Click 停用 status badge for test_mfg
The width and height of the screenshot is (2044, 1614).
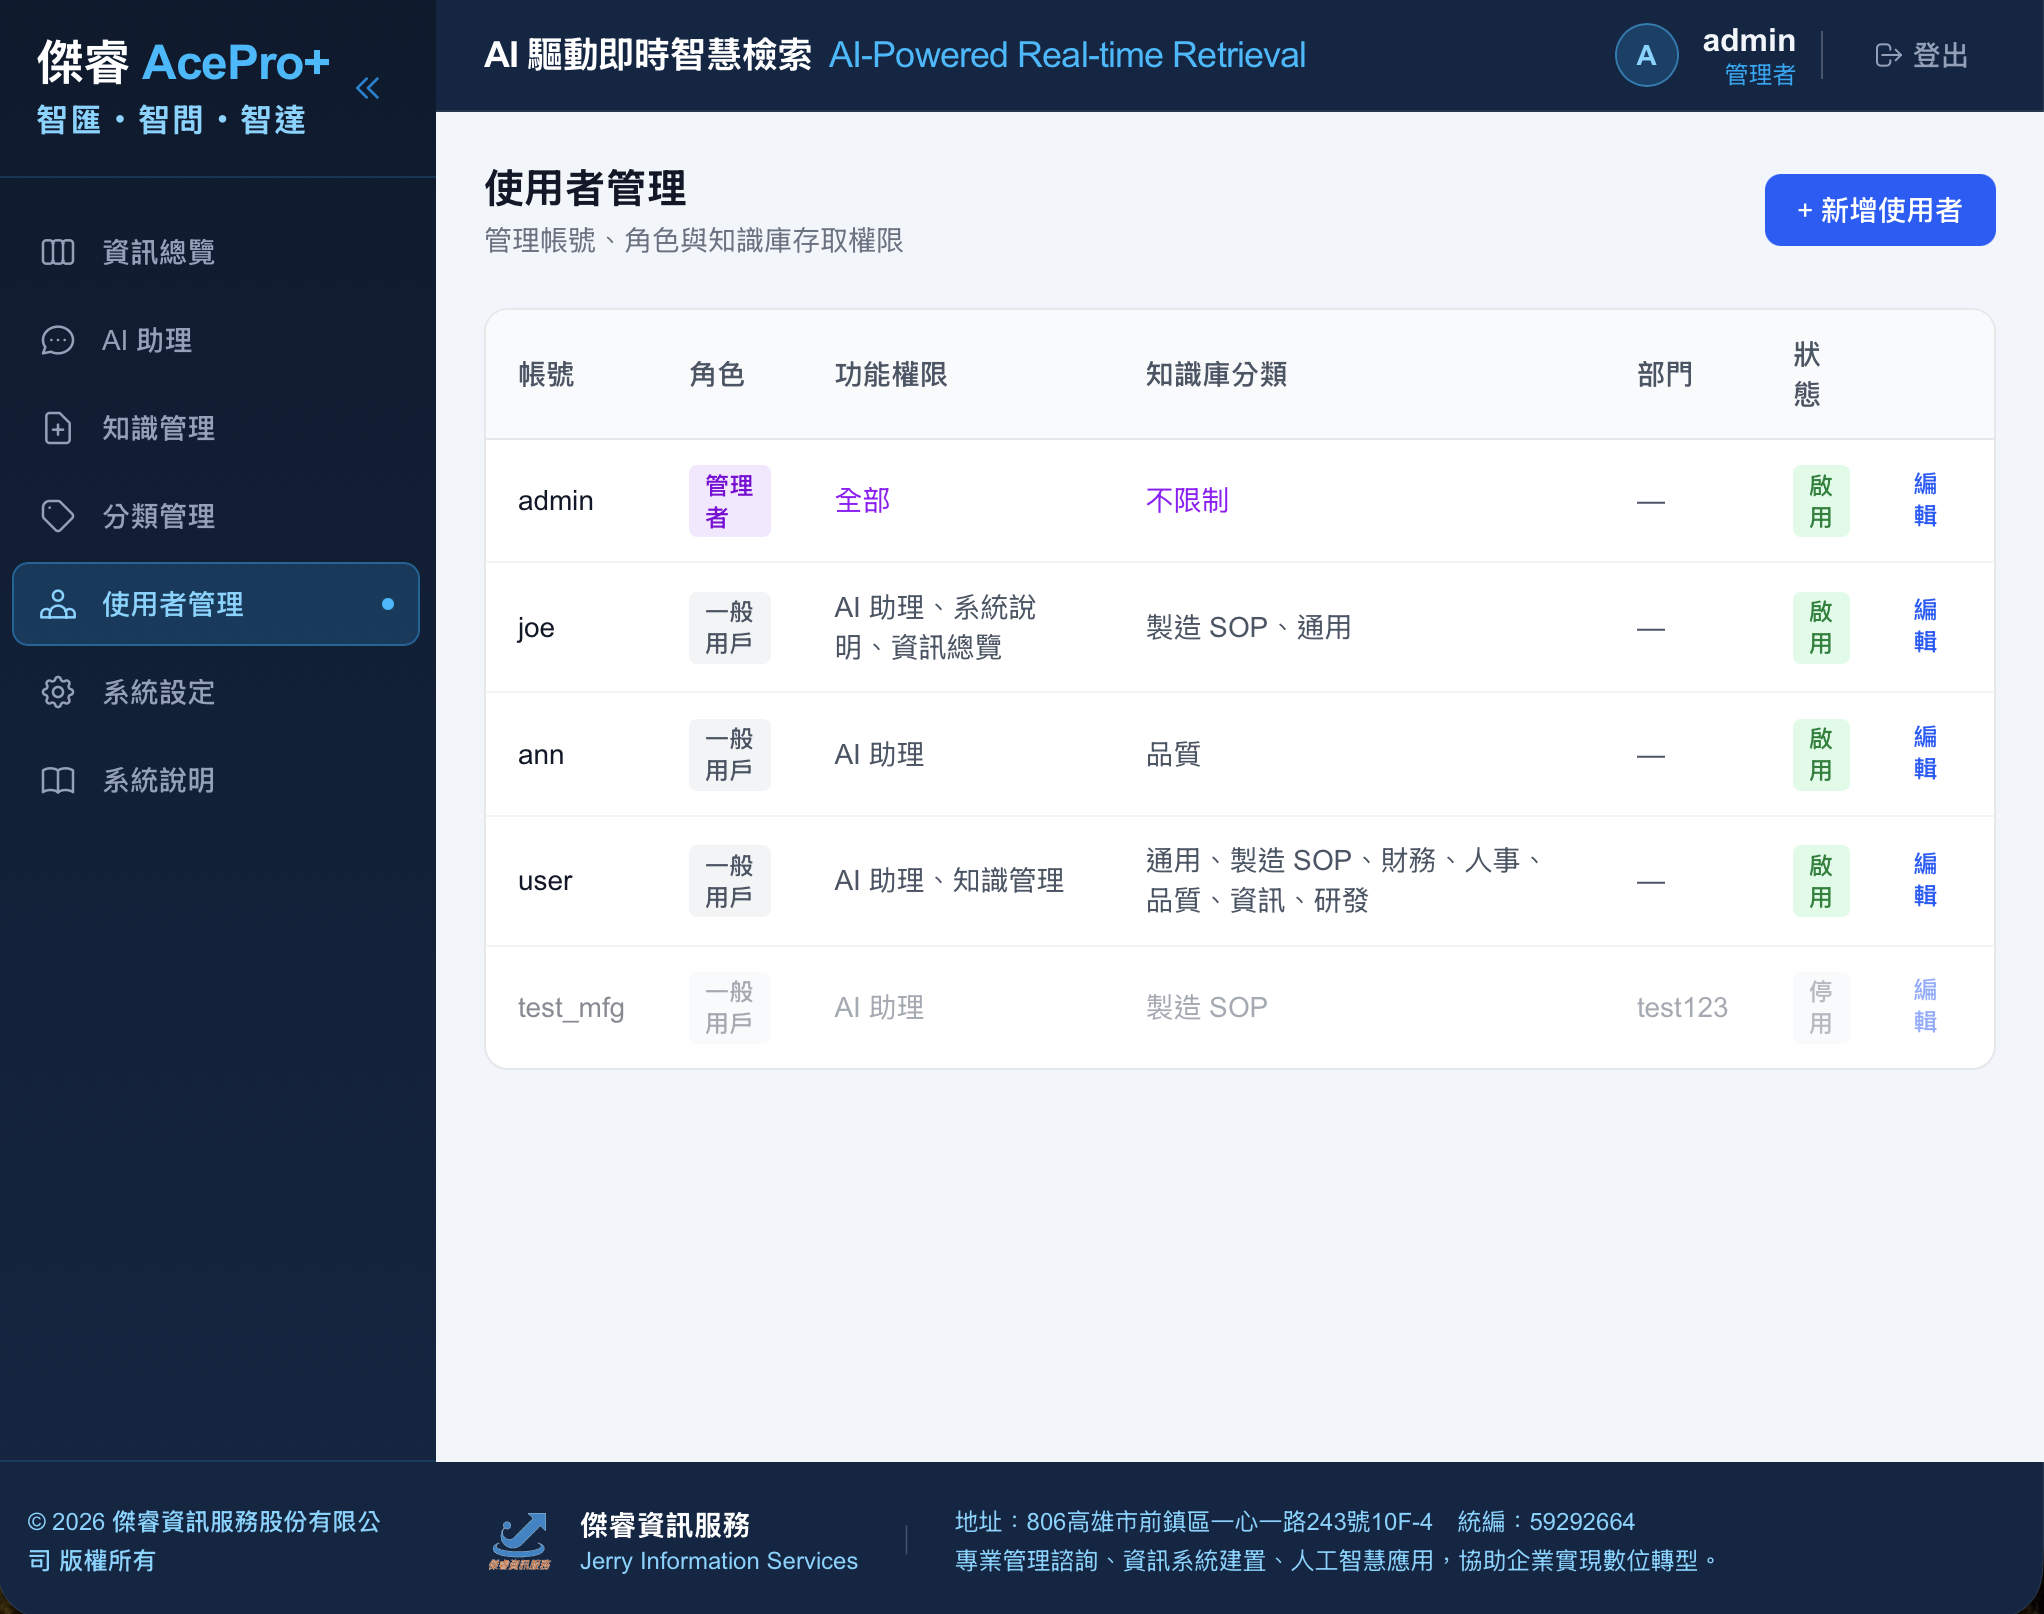(x=1821, y=1007)
